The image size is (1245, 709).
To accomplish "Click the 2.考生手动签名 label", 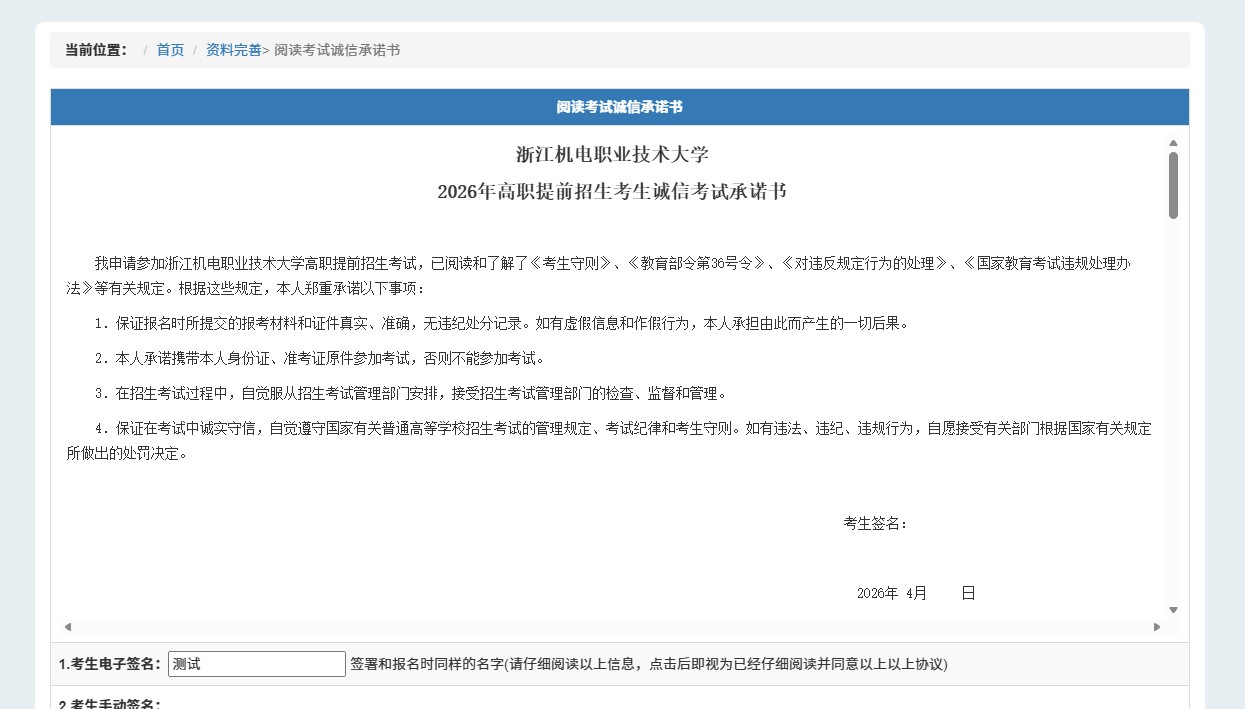I will [x=110, y=703].
